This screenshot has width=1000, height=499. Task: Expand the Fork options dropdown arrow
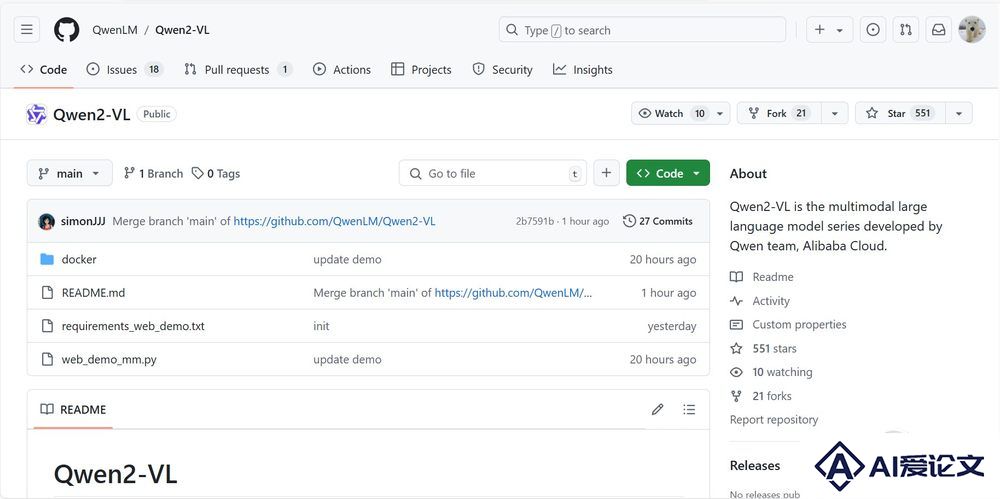[x=834, y=114]
